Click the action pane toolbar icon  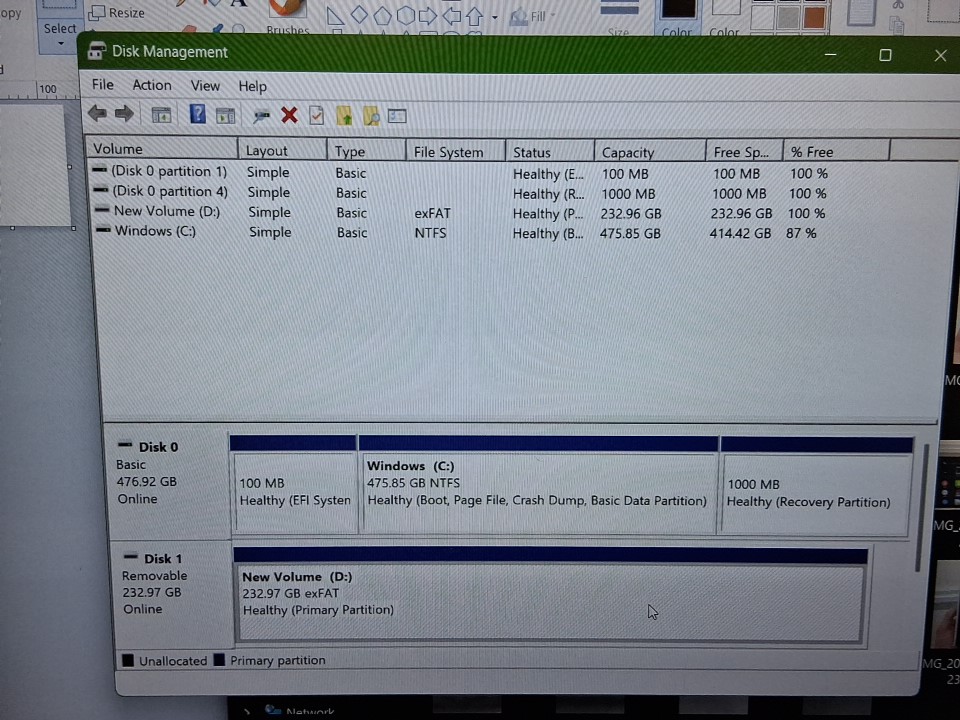[x=225, y=115]
